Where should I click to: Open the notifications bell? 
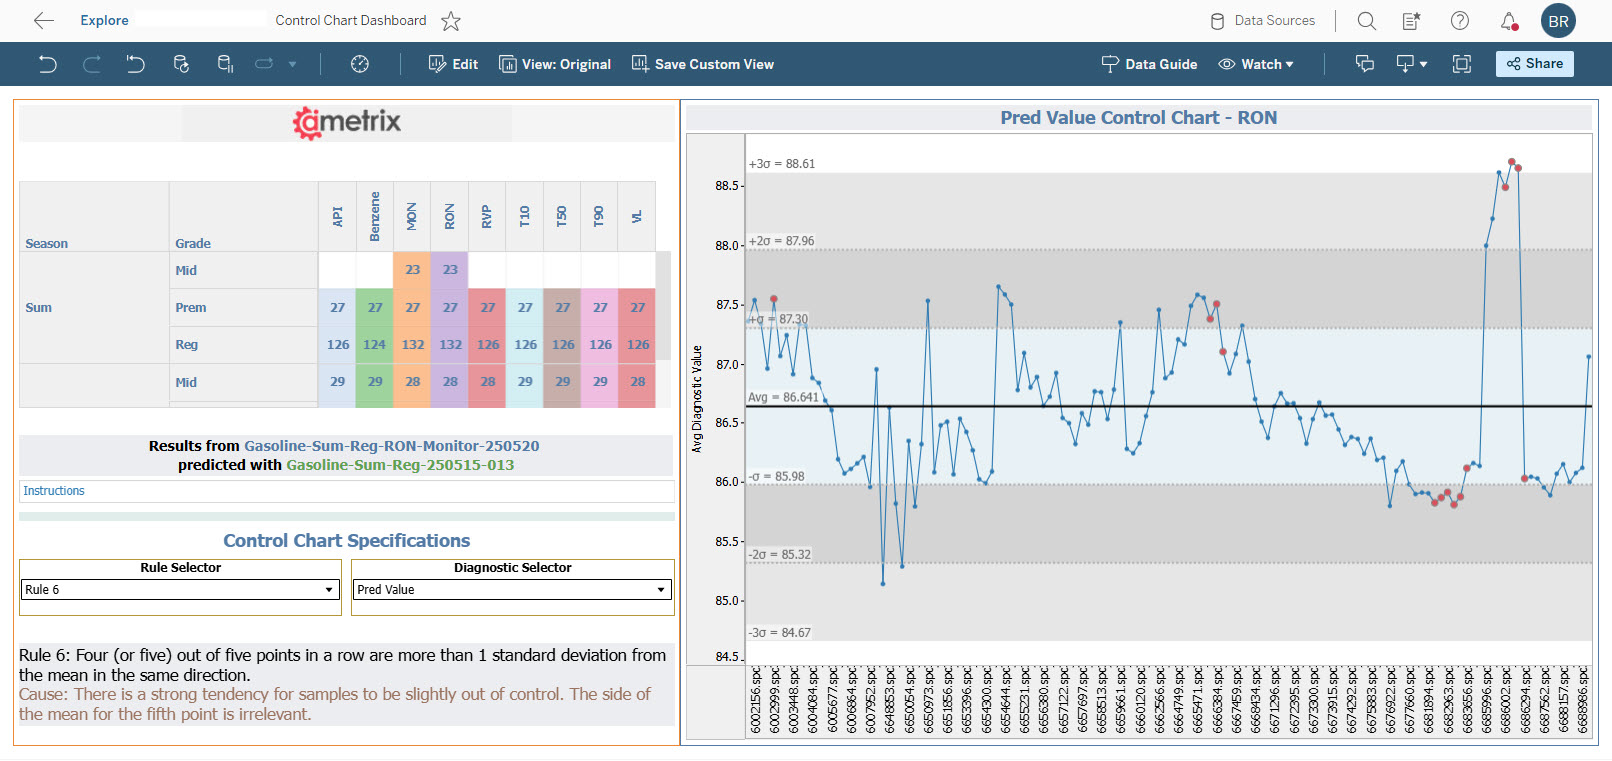pyautogui.click(x=1508, y=21)
